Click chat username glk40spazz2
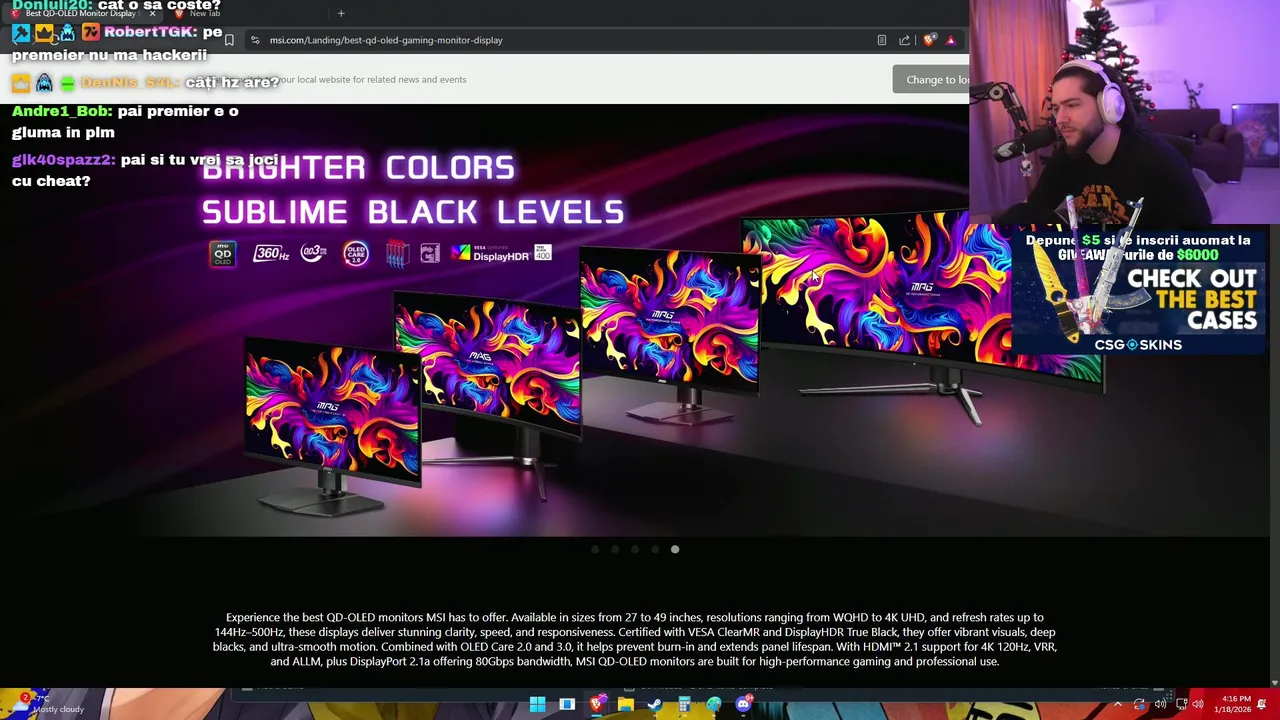The image size is (1280, 720). [x=63, y=160]
